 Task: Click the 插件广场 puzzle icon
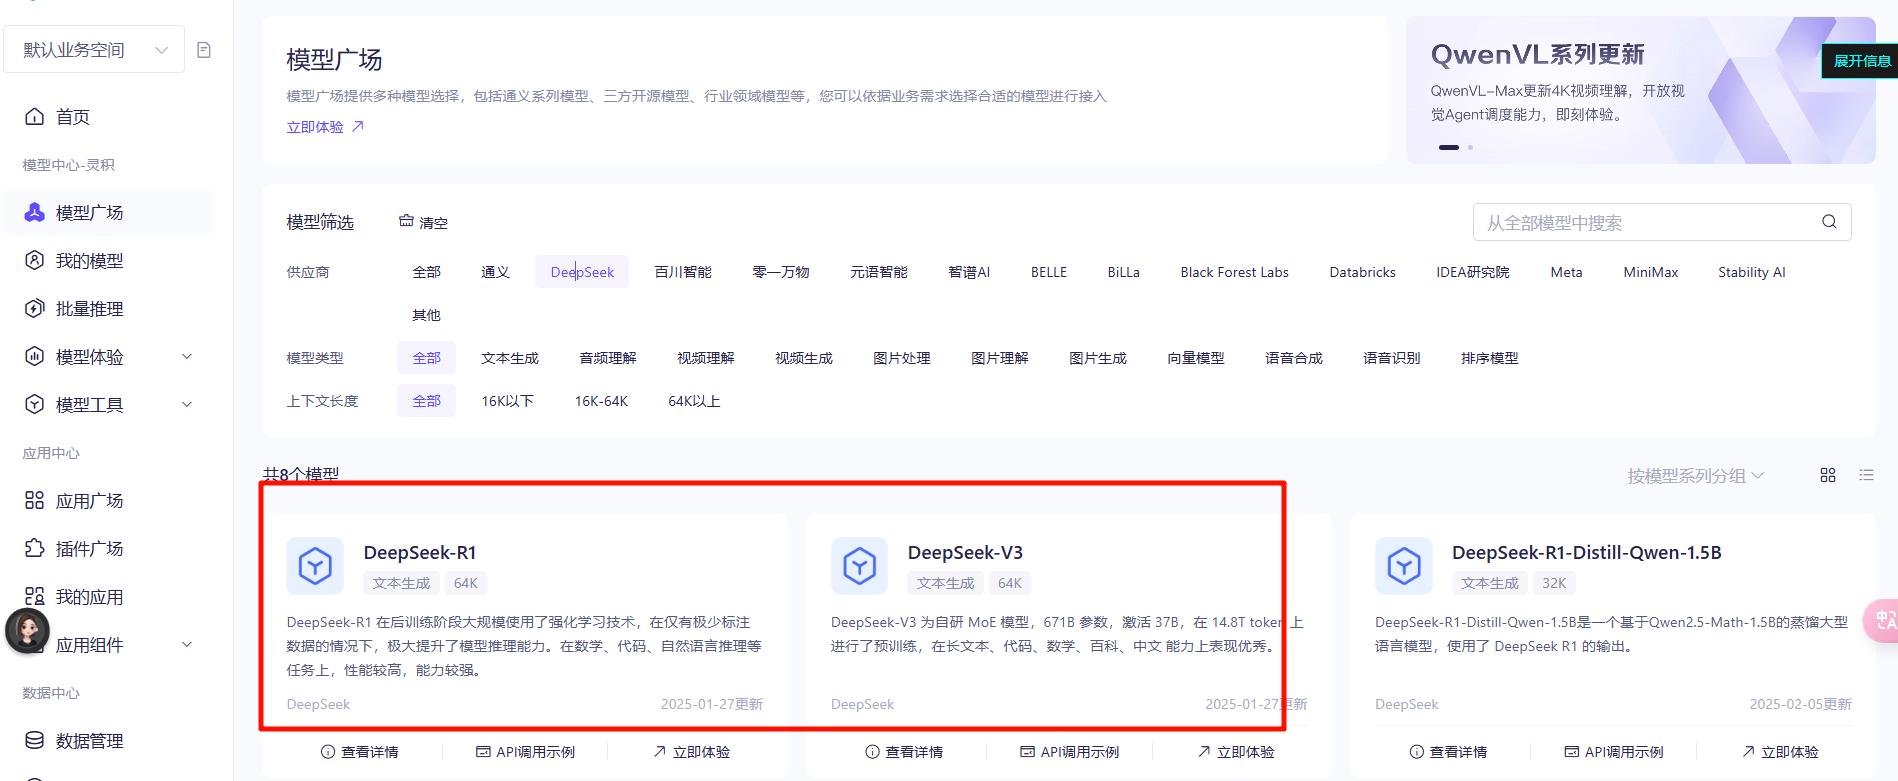coord(34,548)
